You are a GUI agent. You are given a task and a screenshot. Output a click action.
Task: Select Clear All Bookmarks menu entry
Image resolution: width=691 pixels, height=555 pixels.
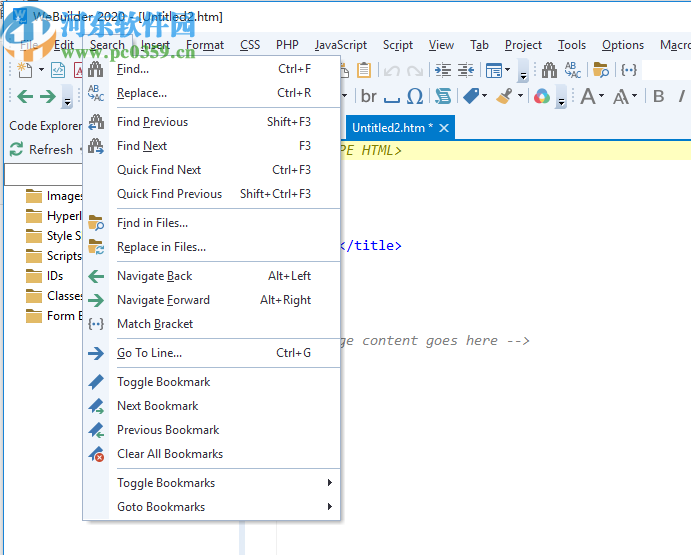pos(212,454)
